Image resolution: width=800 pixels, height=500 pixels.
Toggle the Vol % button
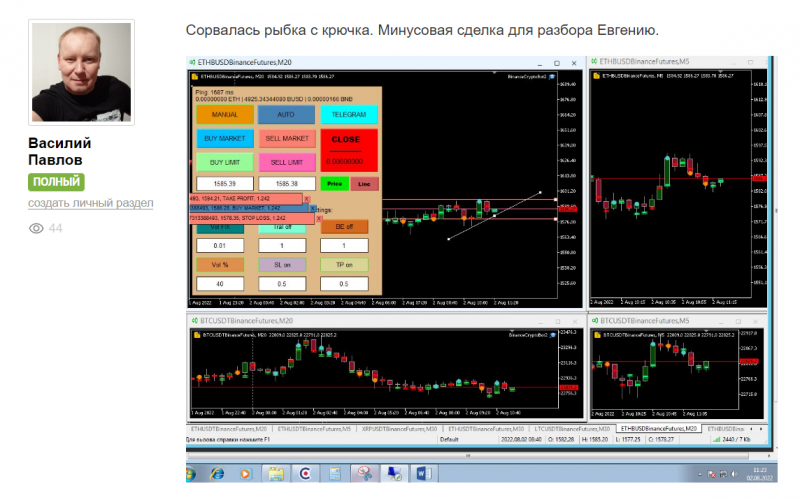[x=220, y=265]
